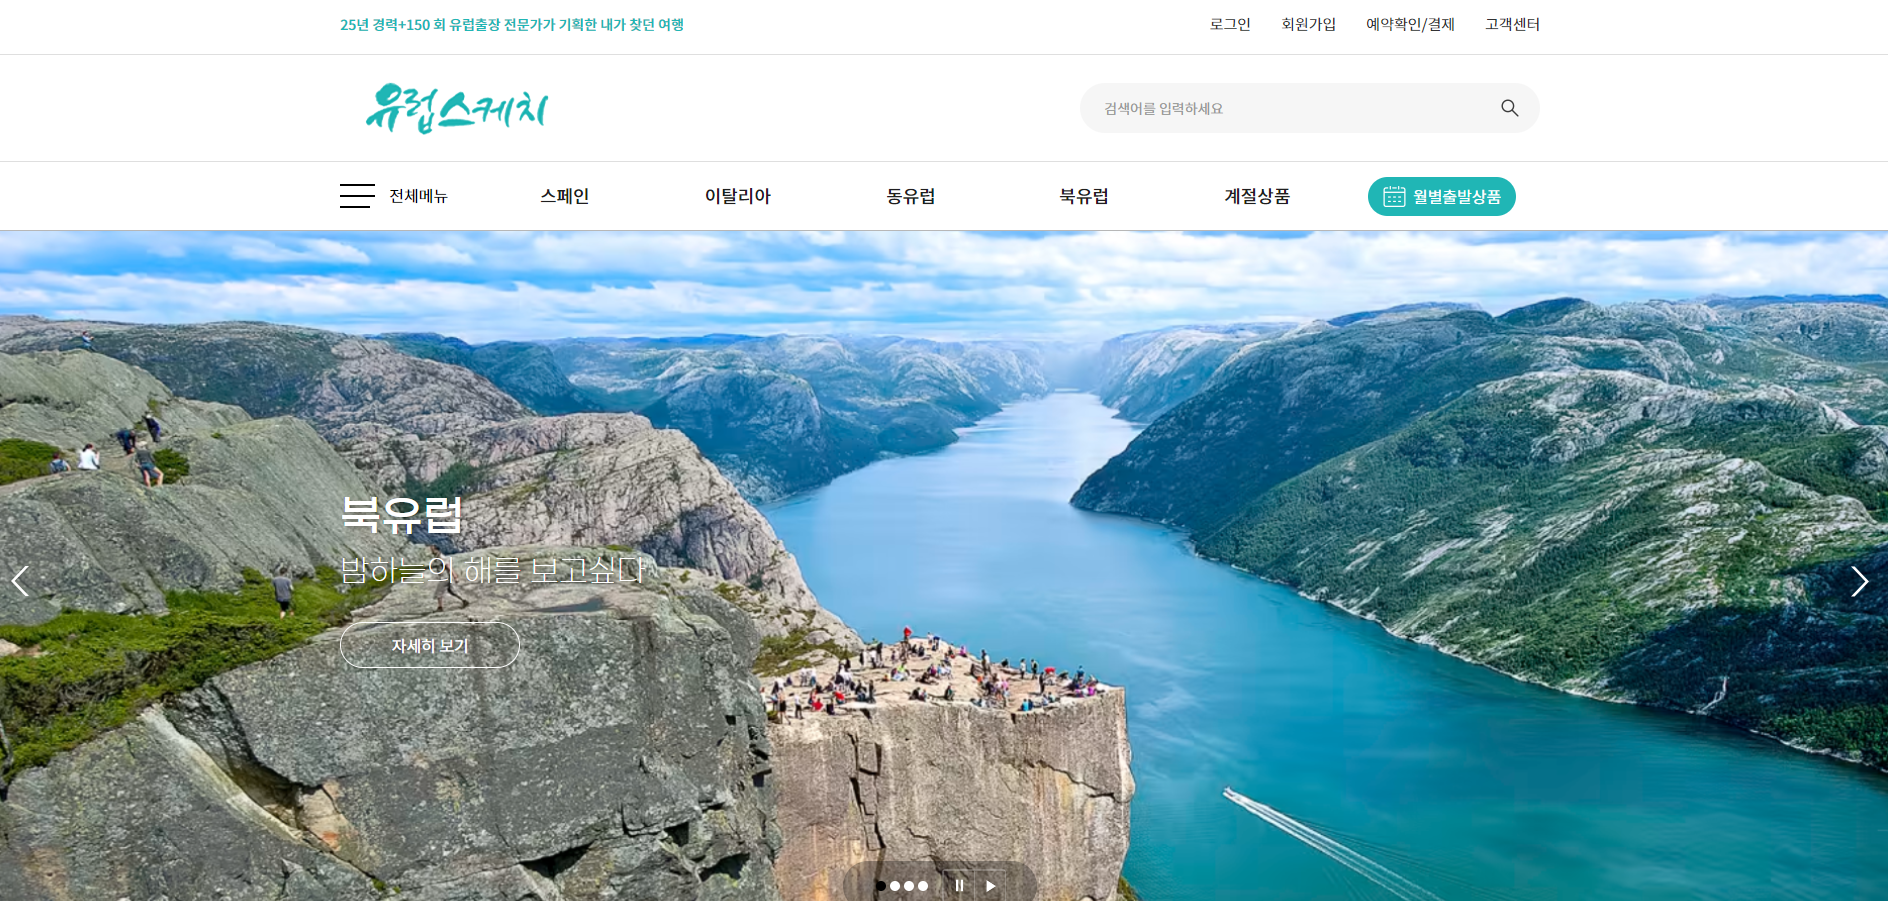This screenshot has height=901, width=1888.
Task: Pause the banner slideshow
Action: pos(959,886)
